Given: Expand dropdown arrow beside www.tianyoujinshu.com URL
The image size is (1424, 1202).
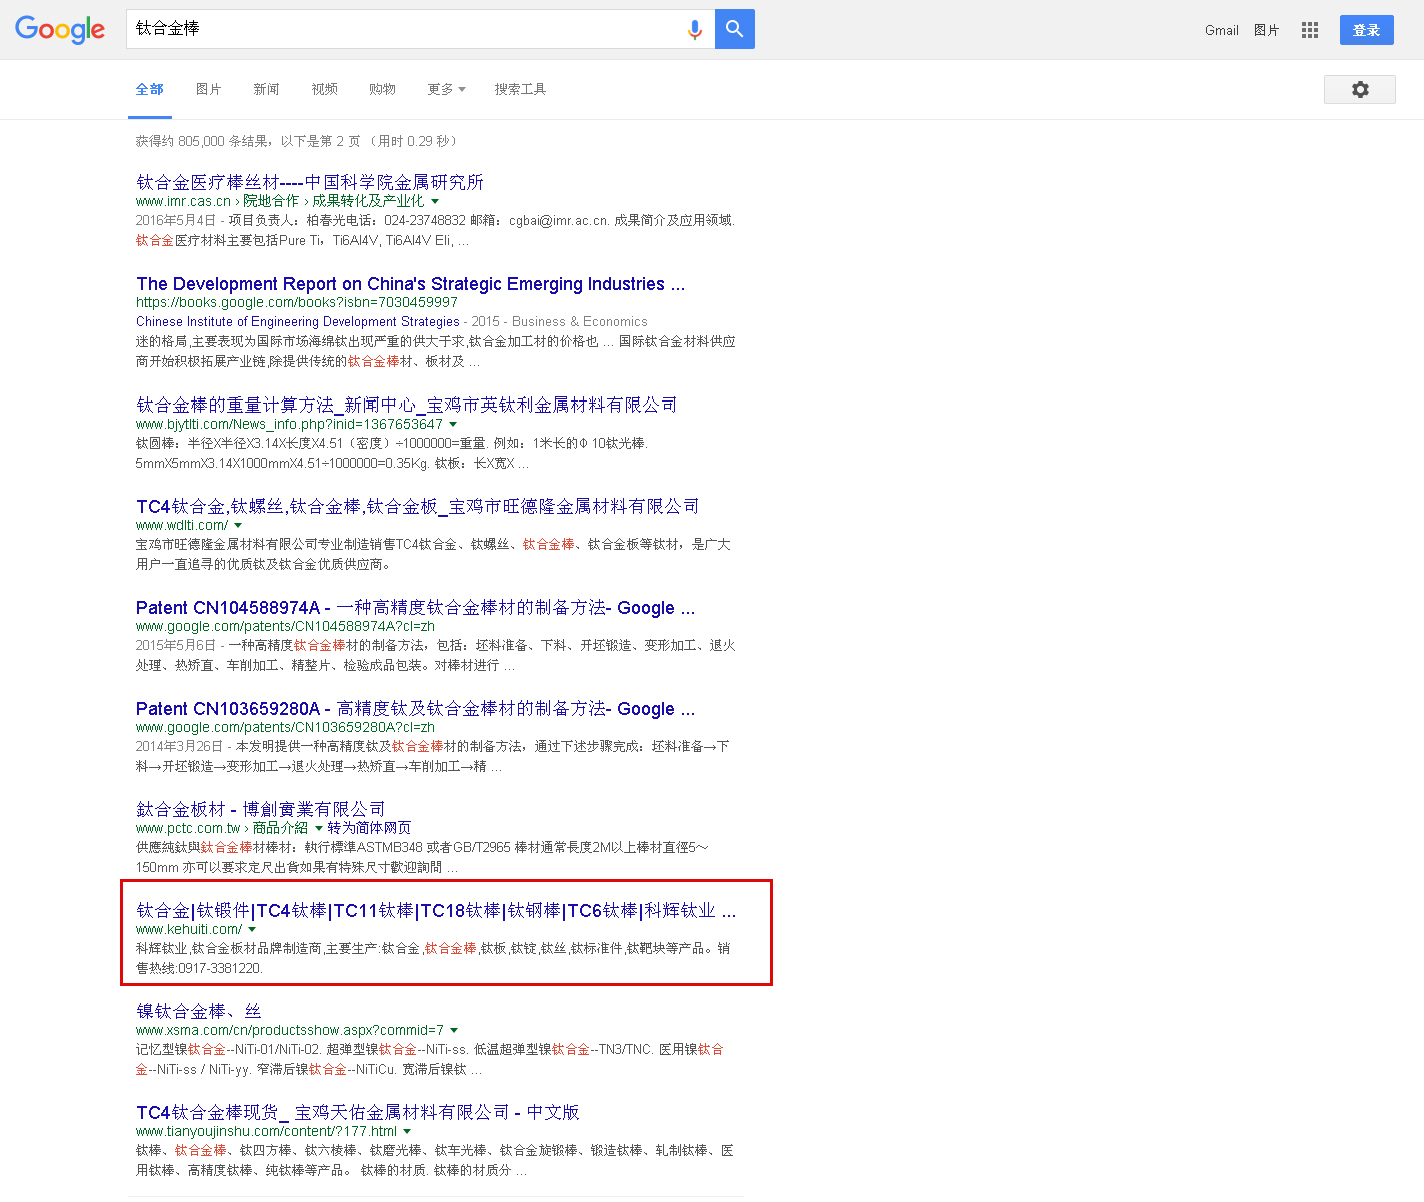Looking at the screenshot, I should pos(407,1131).
